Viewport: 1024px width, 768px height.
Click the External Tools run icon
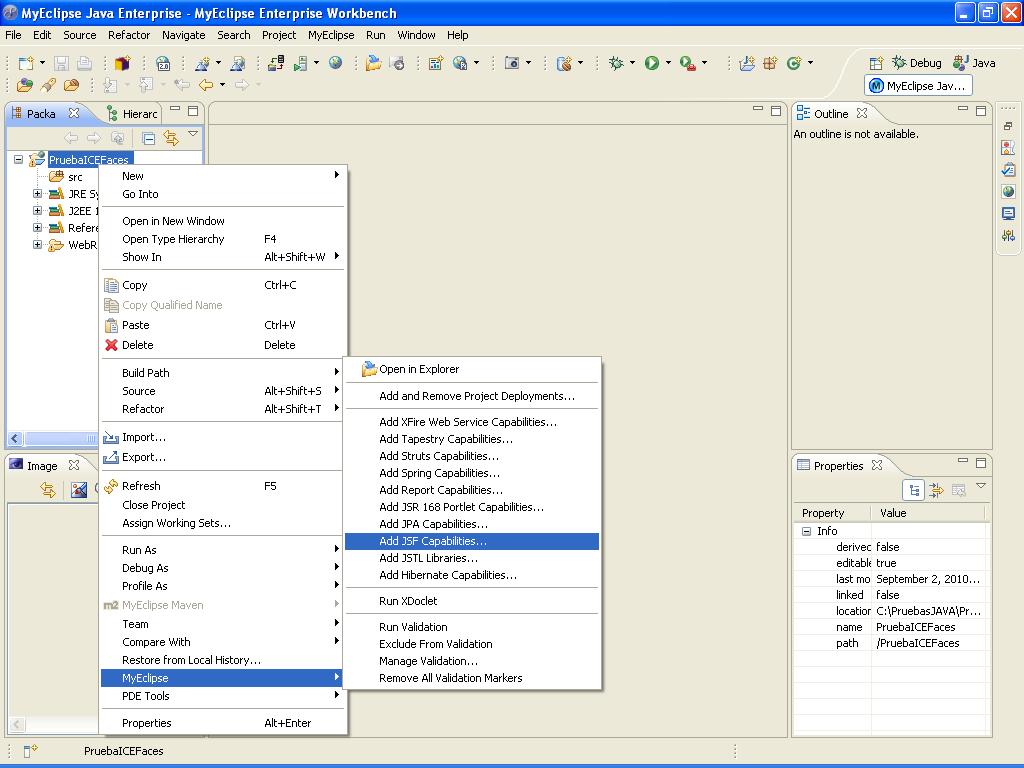click(687, 63)
